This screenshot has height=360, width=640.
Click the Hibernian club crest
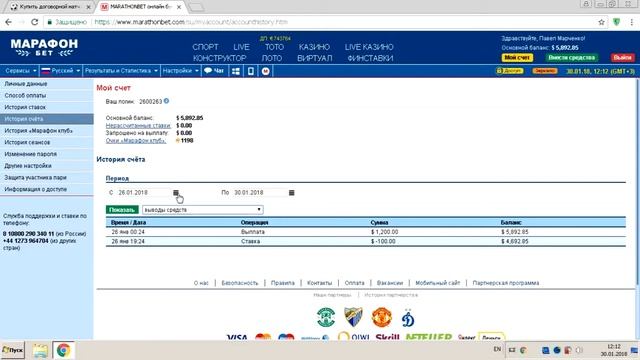tap(326, 317)
